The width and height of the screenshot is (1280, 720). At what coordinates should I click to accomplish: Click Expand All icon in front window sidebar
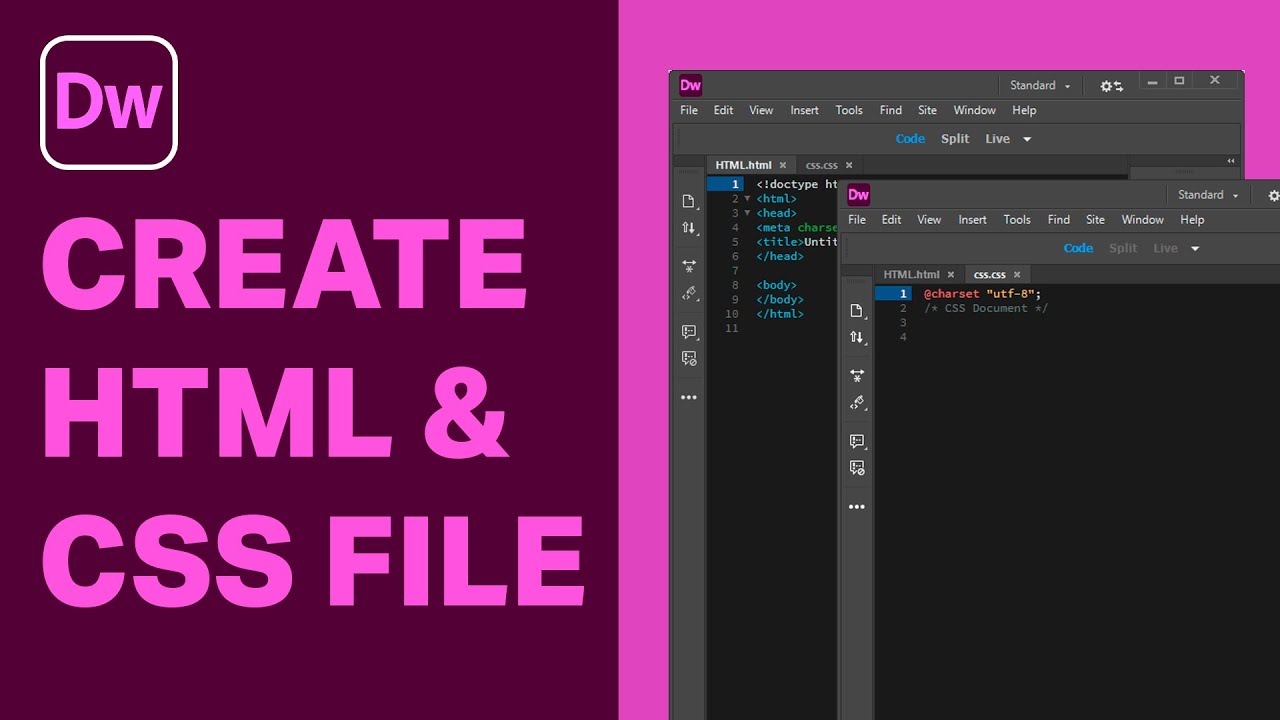click(x=856, y=375)
